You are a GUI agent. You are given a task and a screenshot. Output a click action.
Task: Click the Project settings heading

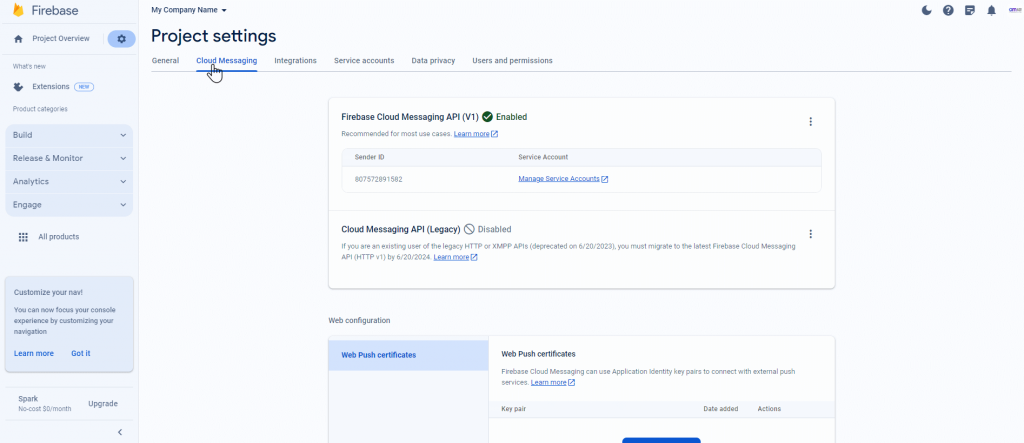(x=214, y=36)
